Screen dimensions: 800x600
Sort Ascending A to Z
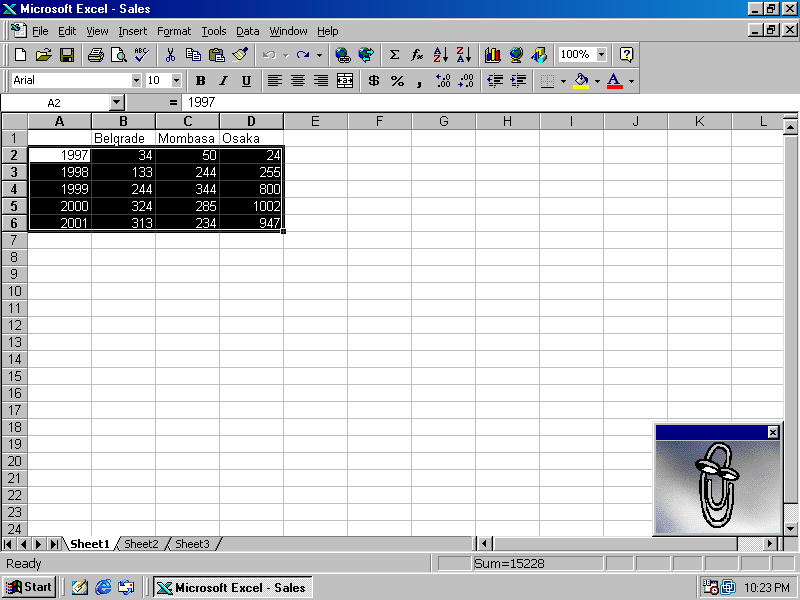(441, 55)
